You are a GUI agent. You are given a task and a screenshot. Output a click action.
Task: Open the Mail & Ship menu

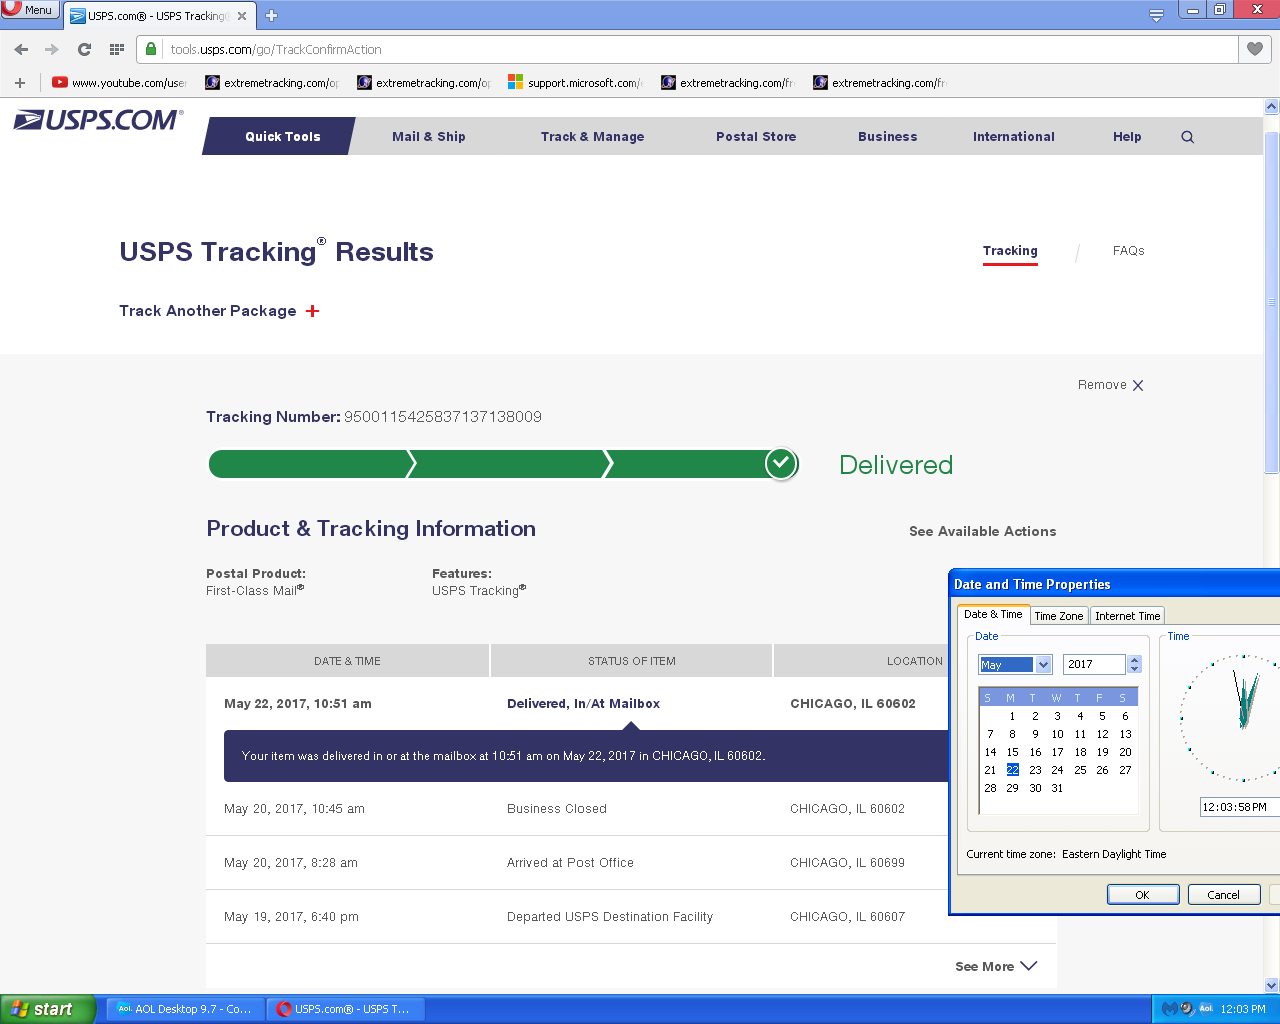click(x=428, y=137)
